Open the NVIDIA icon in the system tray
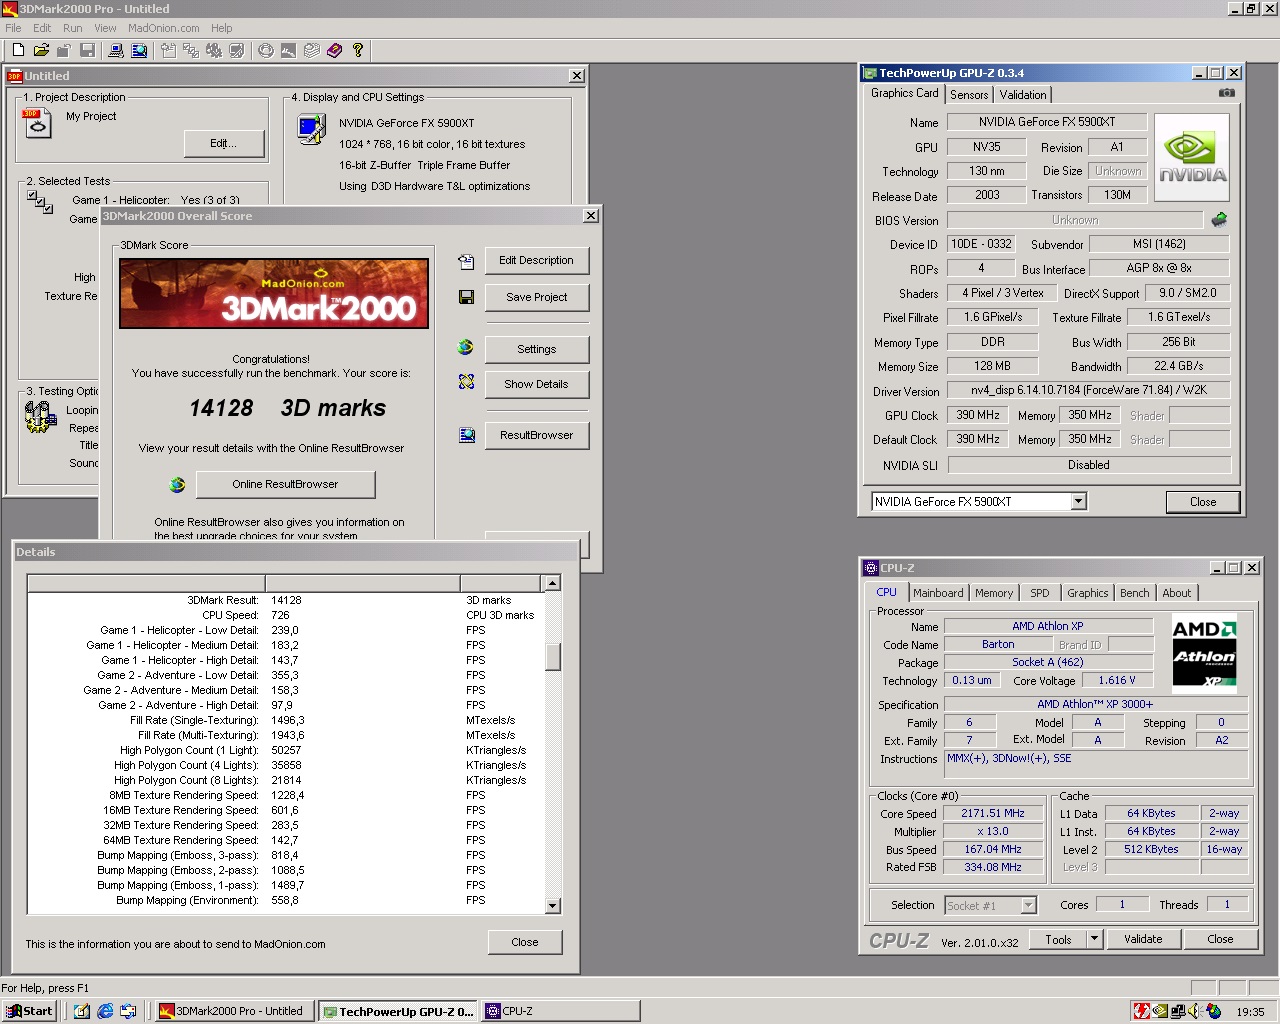Screen dimensions: 1280x1024 click(x=1159, y=1010)
